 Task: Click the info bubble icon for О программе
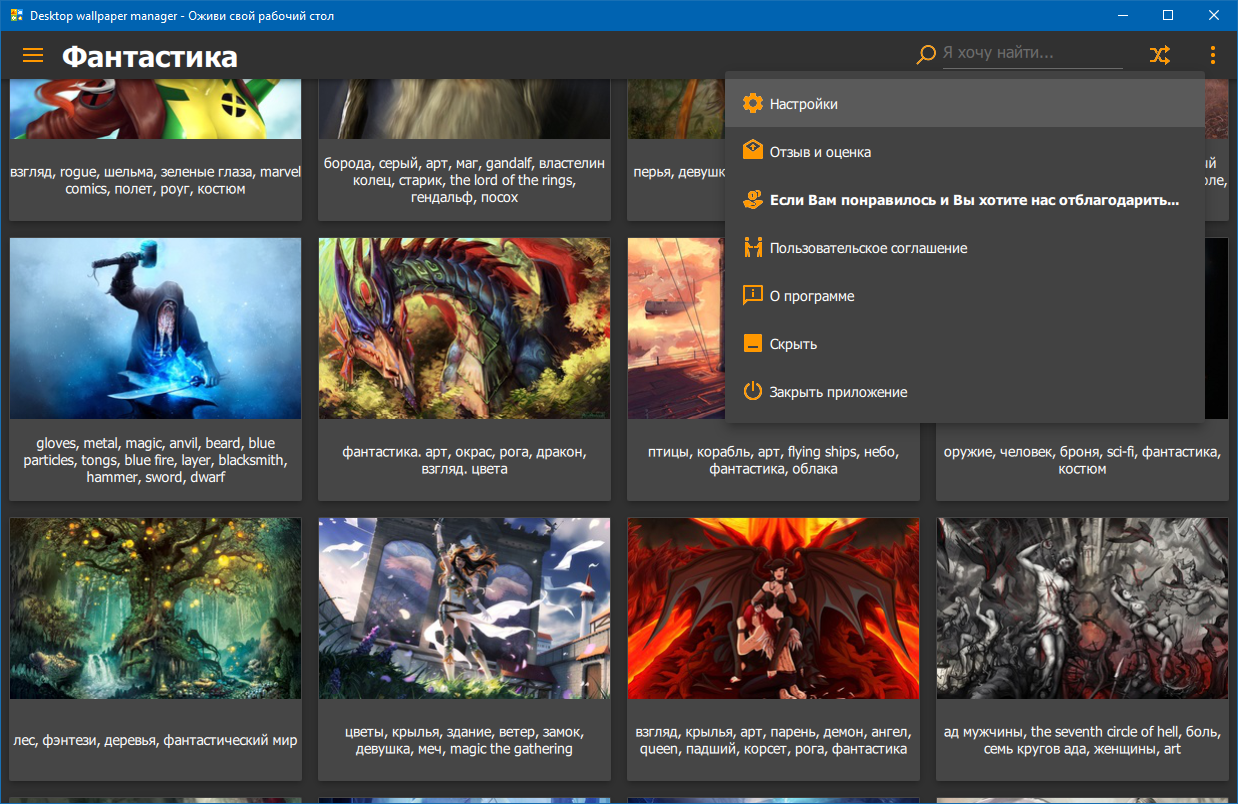[753, 295]
